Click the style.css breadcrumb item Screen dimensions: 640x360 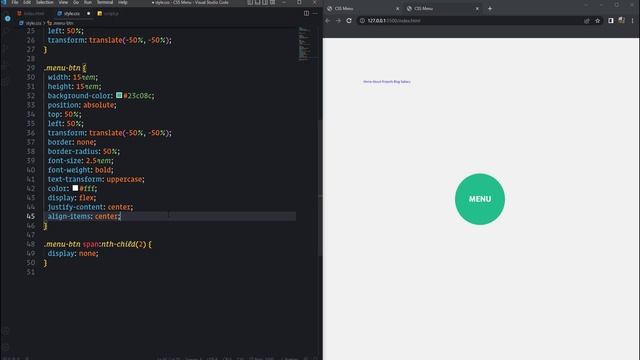31,23
